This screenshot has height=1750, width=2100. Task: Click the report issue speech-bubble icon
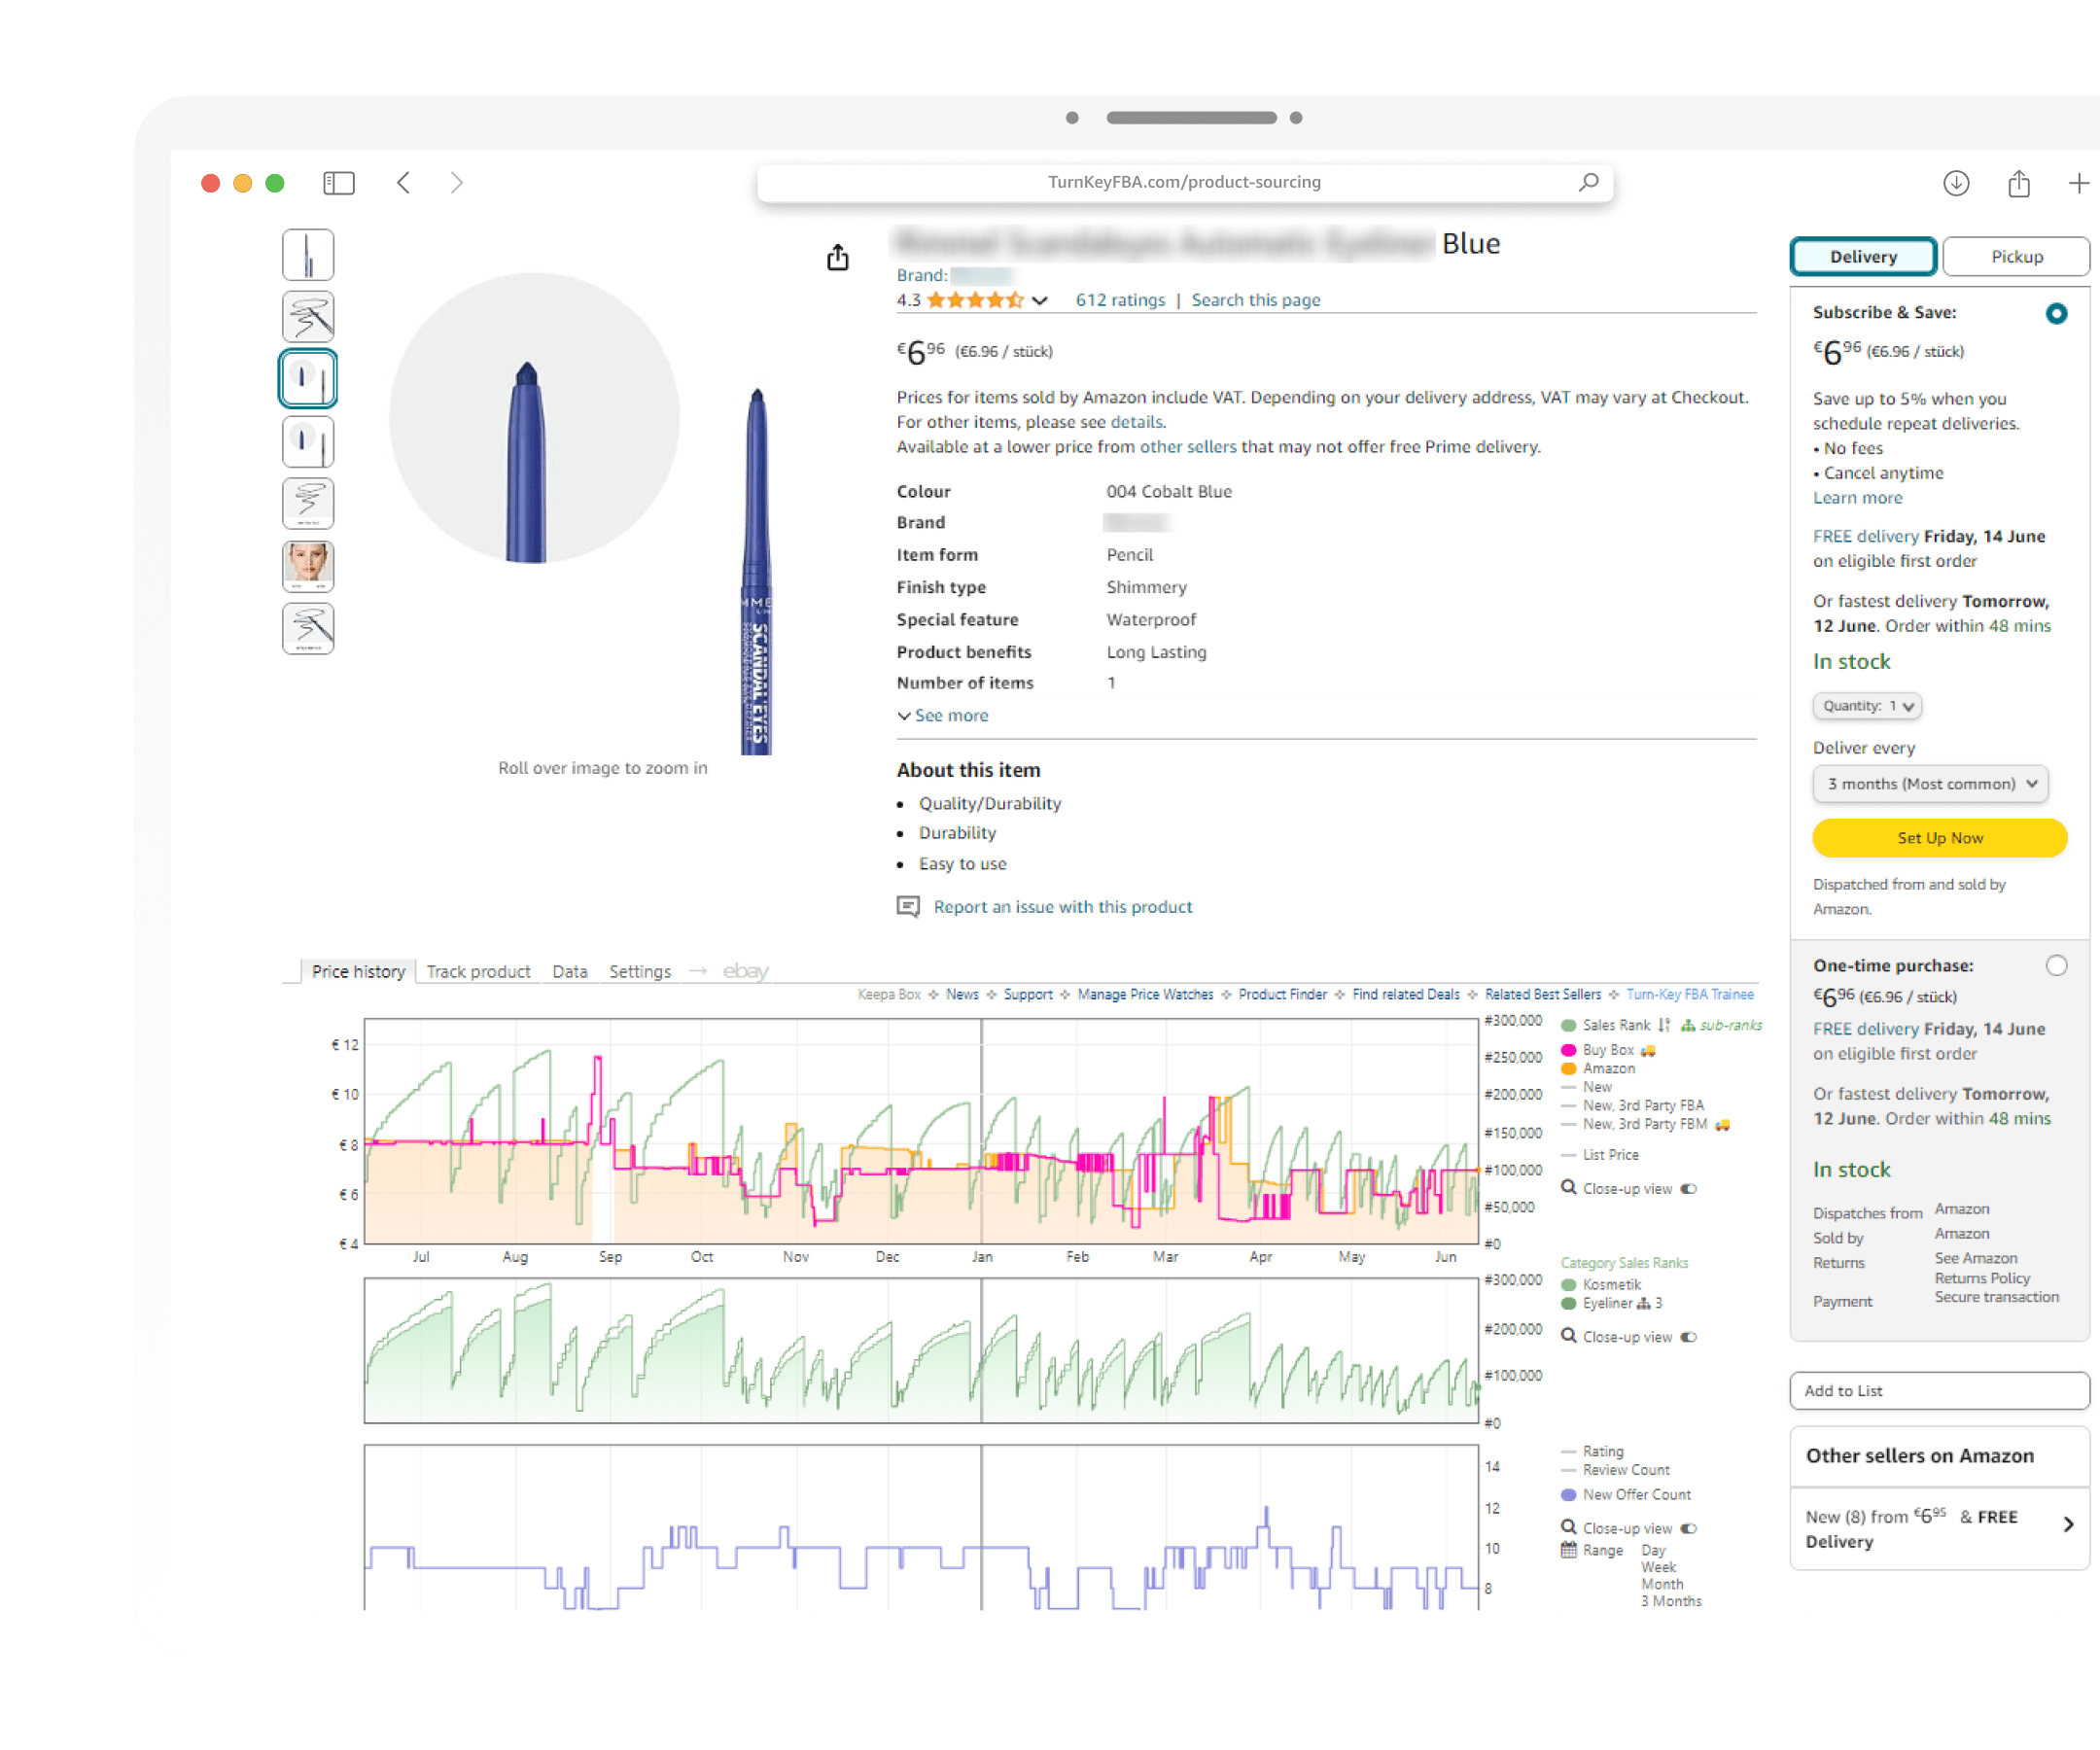[x=908, y=906]
